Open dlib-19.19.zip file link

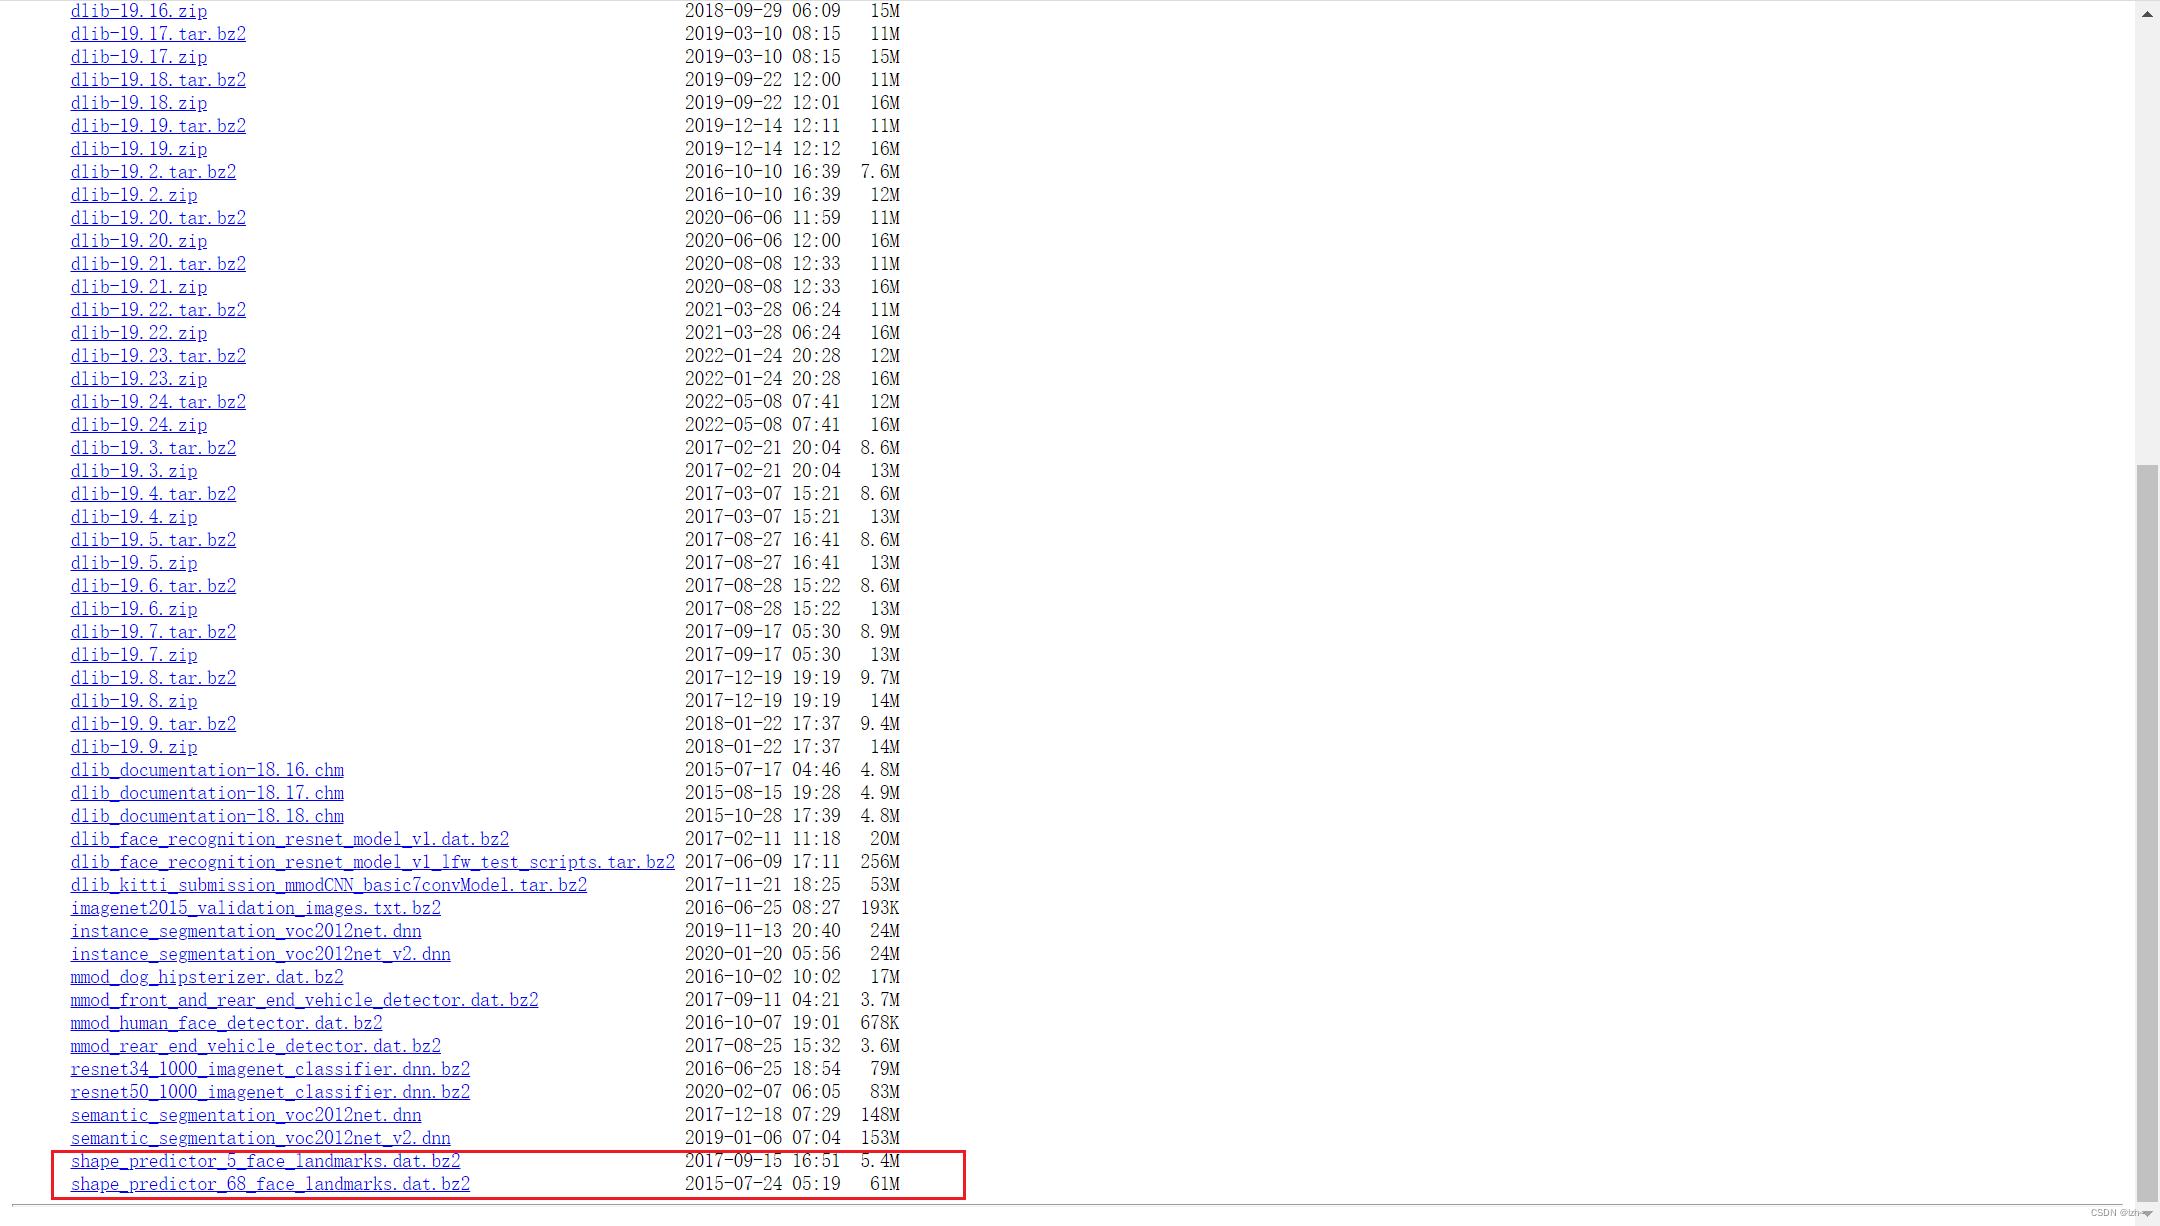click(x=139, y=149)
